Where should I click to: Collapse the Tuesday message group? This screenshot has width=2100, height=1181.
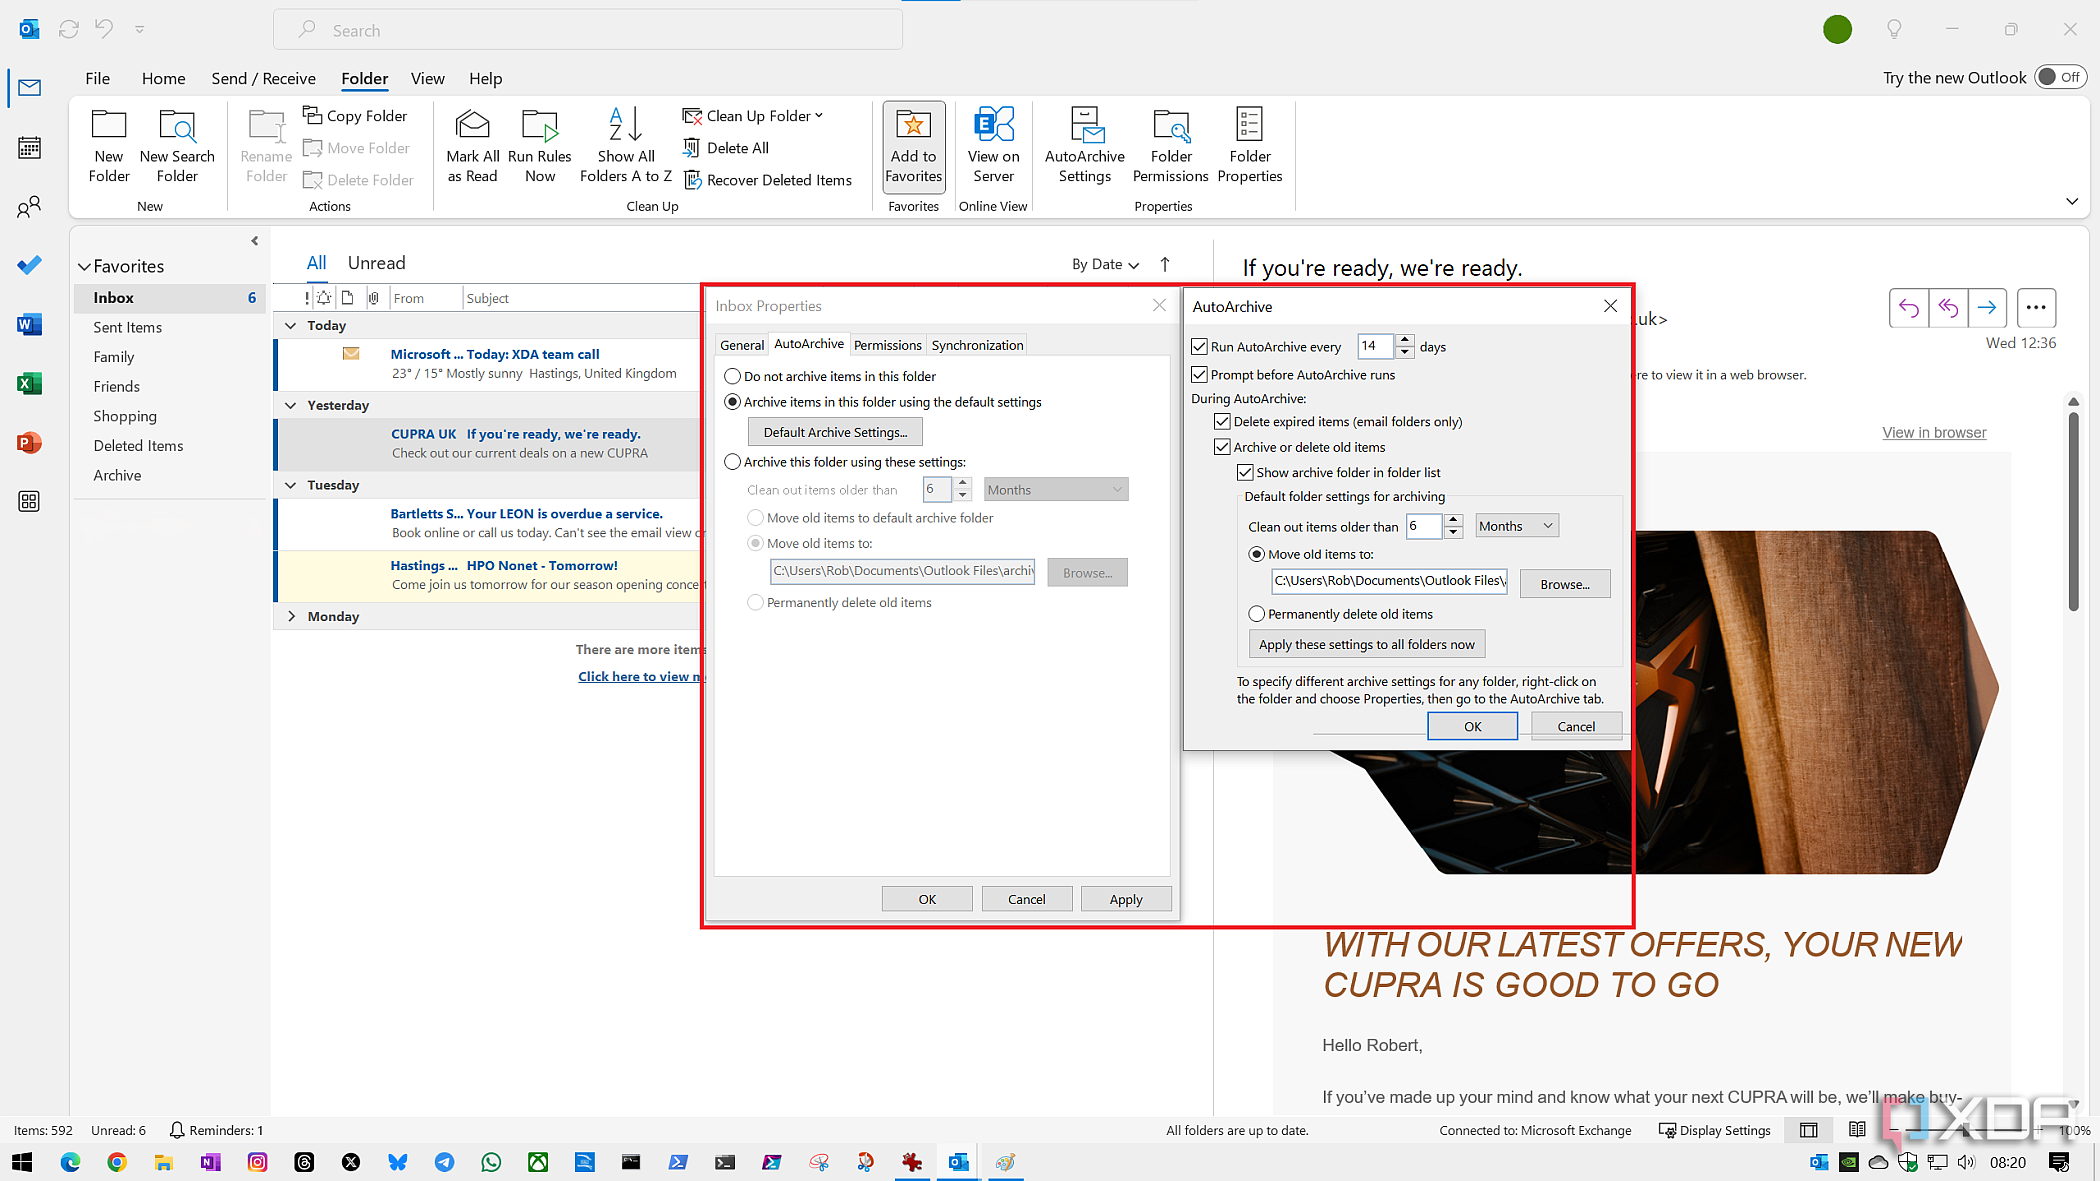click(x=291, y=485)
